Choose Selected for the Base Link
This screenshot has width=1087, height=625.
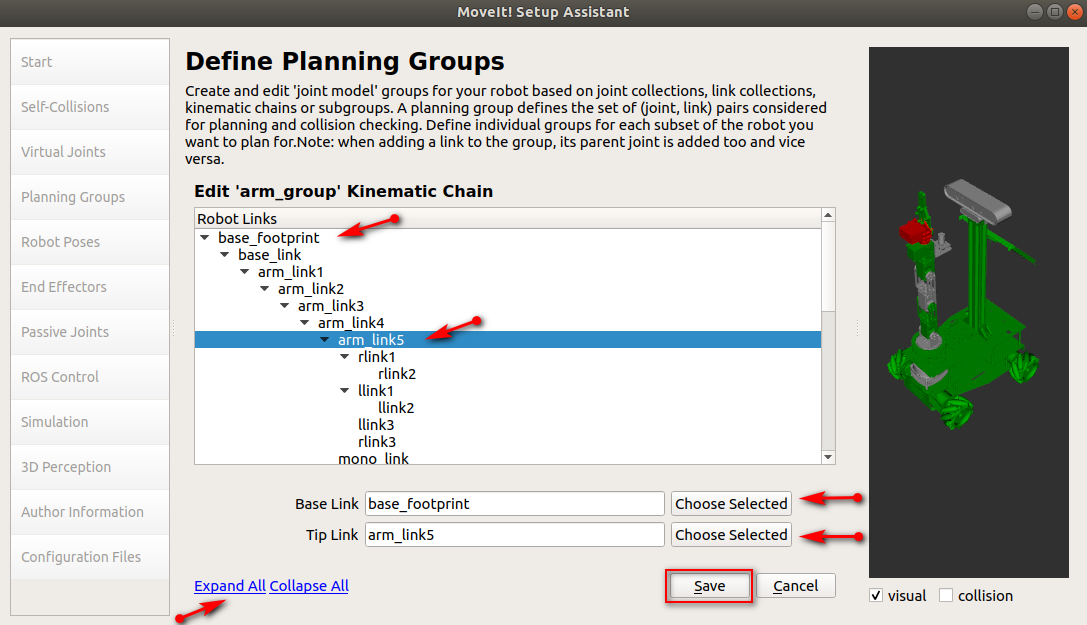(x=731, y=504)
